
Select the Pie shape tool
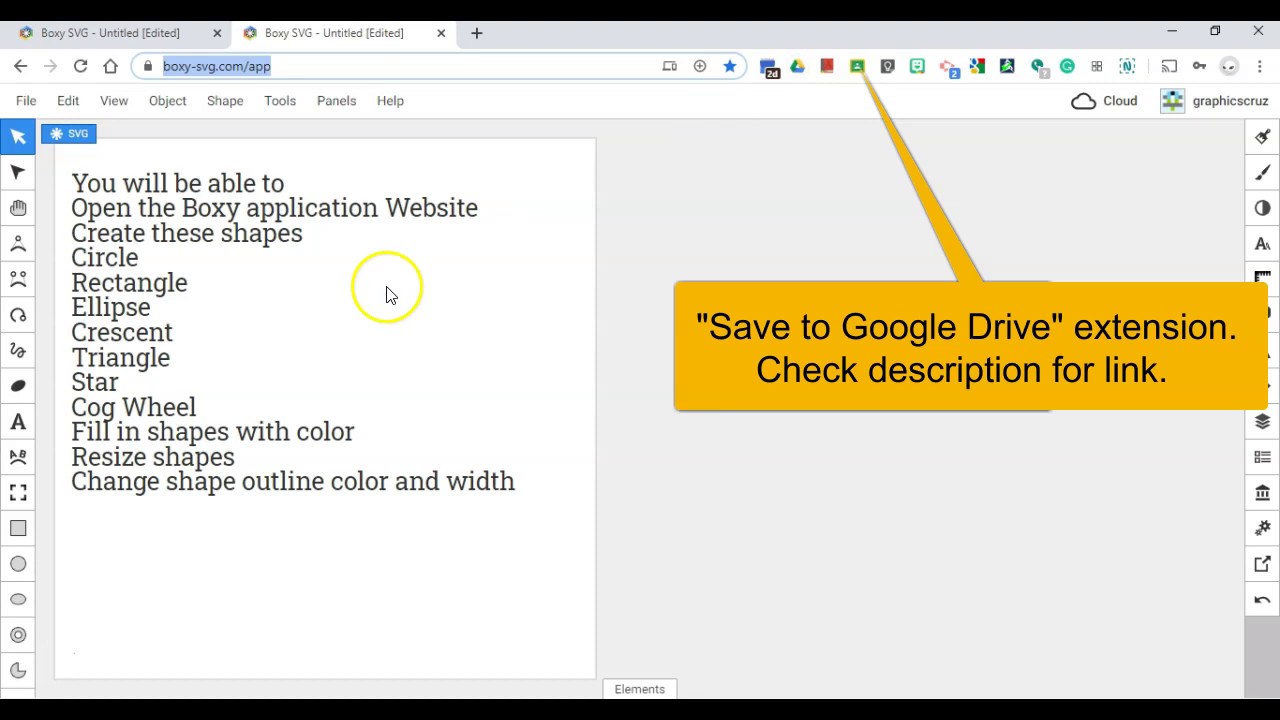tap(18, 671)
